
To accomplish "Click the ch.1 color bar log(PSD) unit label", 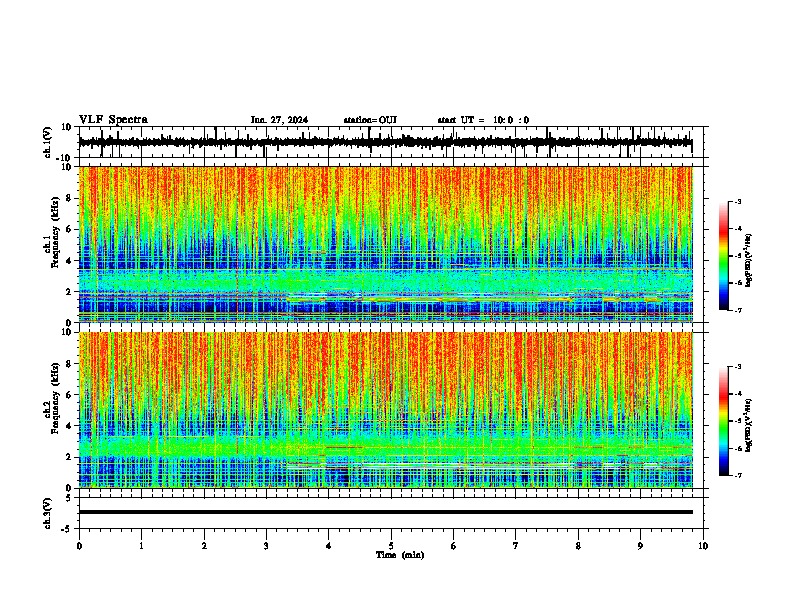I will point(749,260).
